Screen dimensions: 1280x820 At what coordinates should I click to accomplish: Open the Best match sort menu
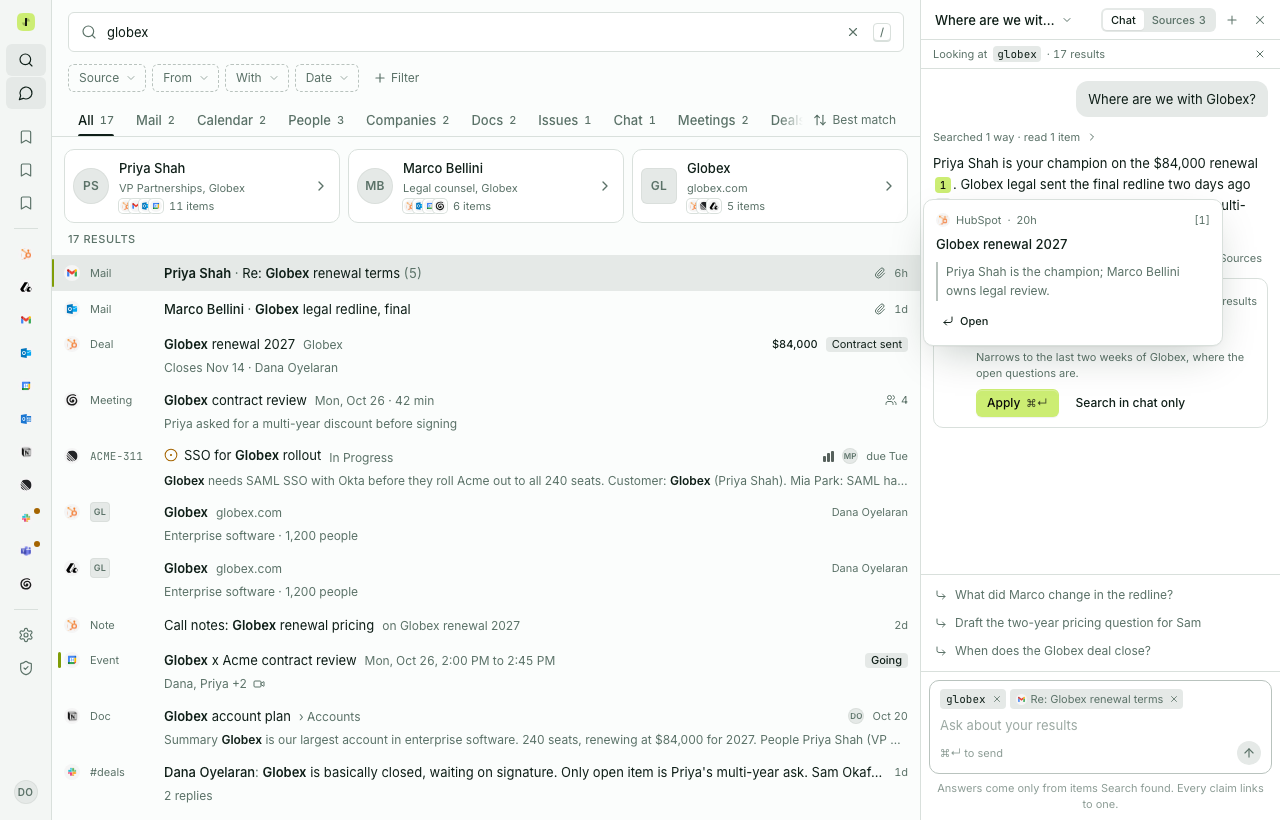click(x=855, y=120)
